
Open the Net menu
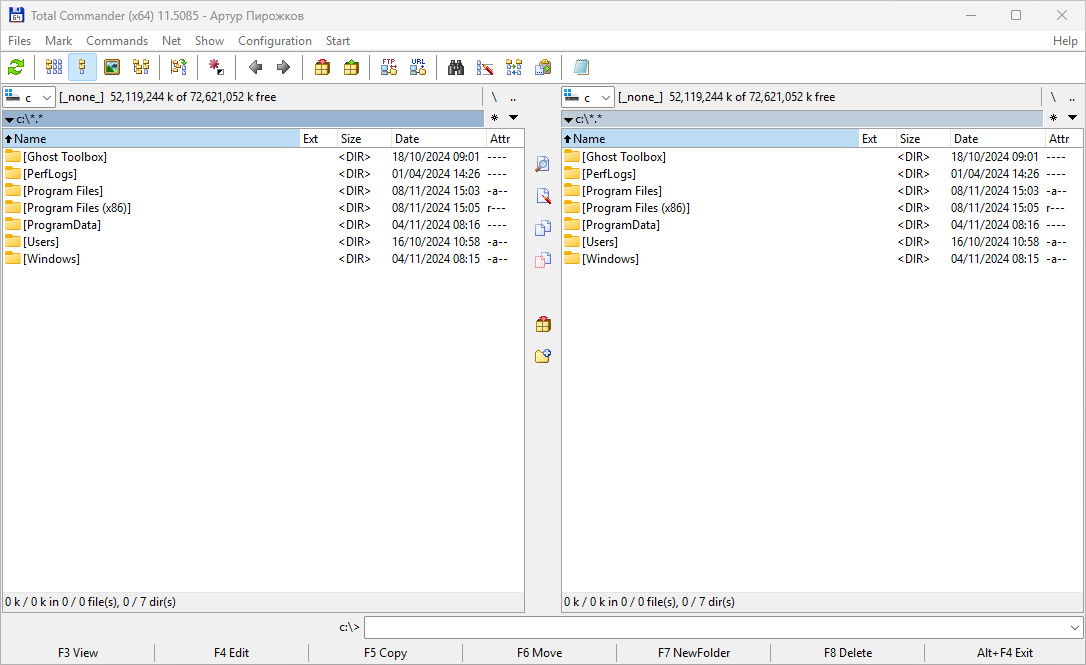(x=171, y=41)
